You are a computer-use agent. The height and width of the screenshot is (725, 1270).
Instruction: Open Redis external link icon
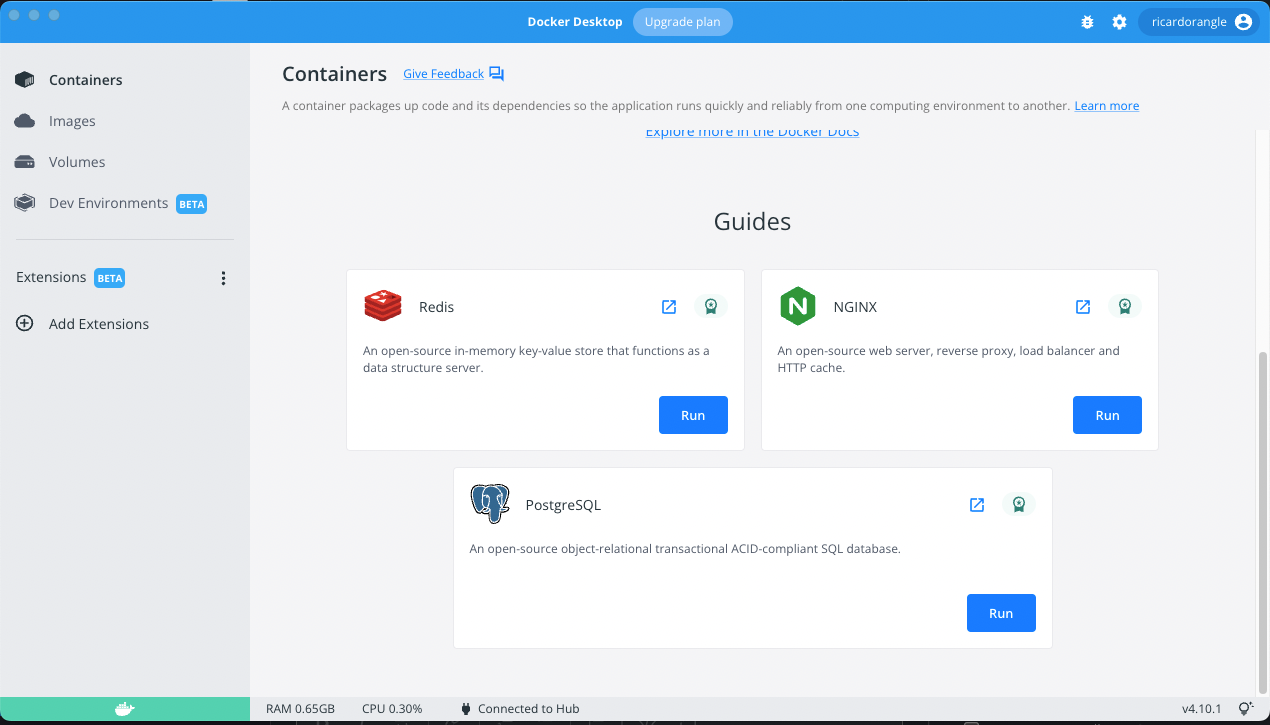[669, 307]
